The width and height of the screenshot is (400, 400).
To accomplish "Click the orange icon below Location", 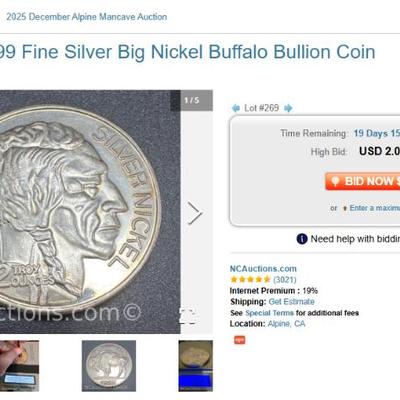I will [x=239, y=340].
